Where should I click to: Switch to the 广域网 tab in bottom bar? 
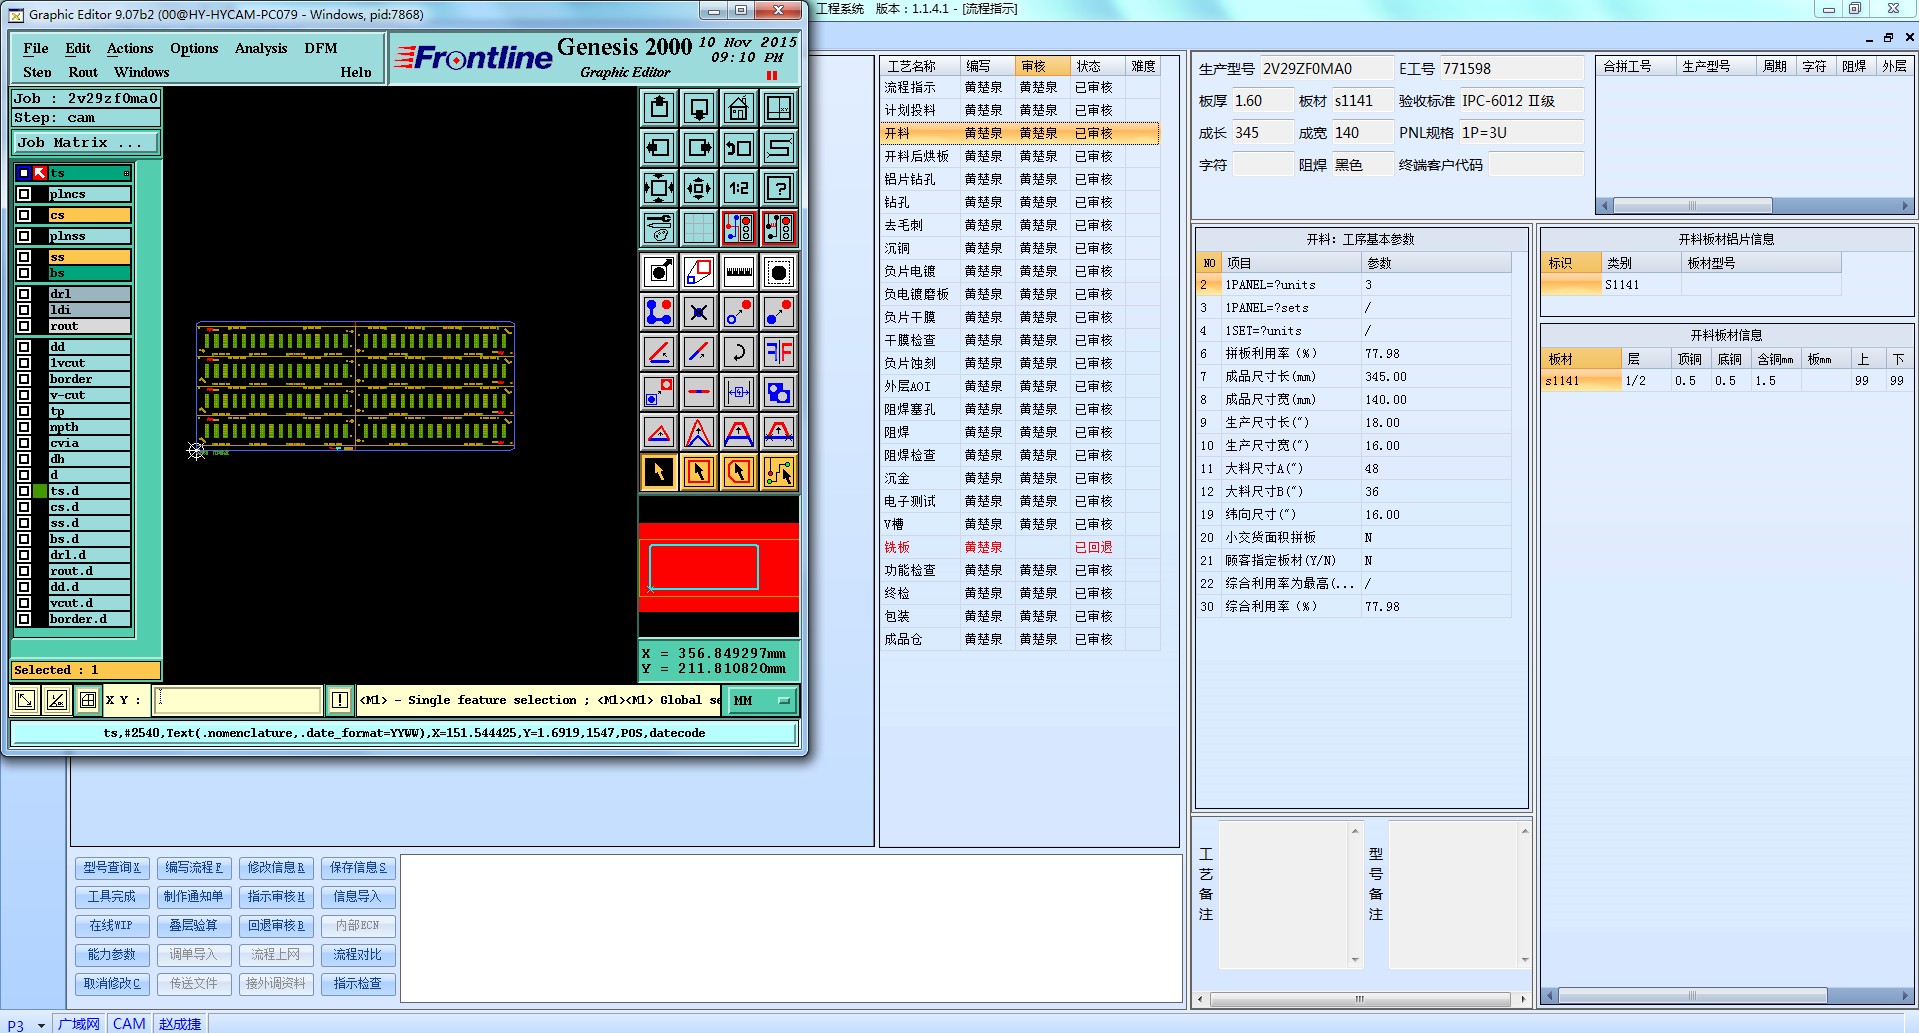click(79, 1024)
